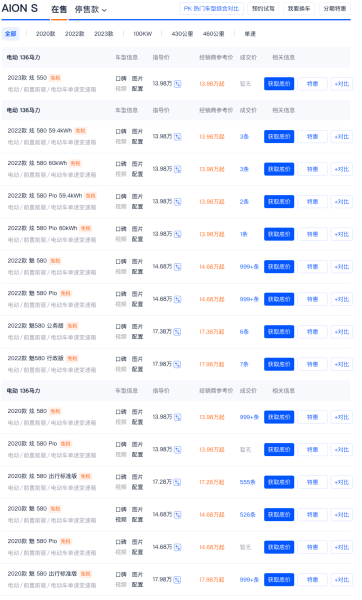Open calculator icon for 2022款 魅580 行政版
The width and height of the screenshot is (362, 600).
coord(178,364)
